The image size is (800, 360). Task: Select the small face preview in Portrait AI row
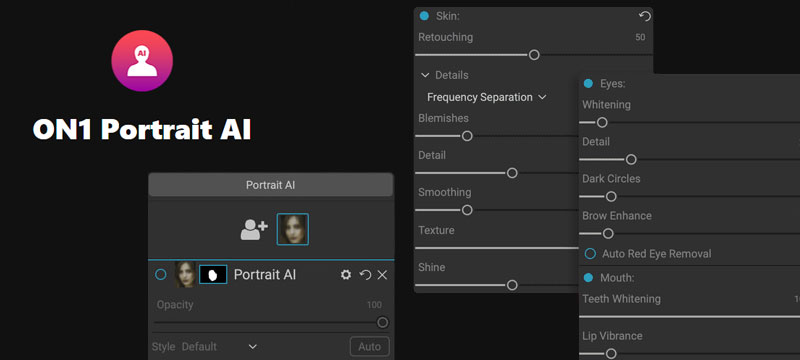[x=185, y=275]
